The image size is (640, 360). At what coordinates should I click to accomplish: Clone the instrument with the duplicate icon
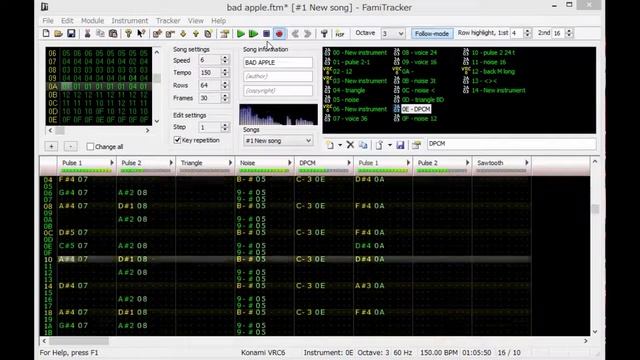[x=362, y=145]
